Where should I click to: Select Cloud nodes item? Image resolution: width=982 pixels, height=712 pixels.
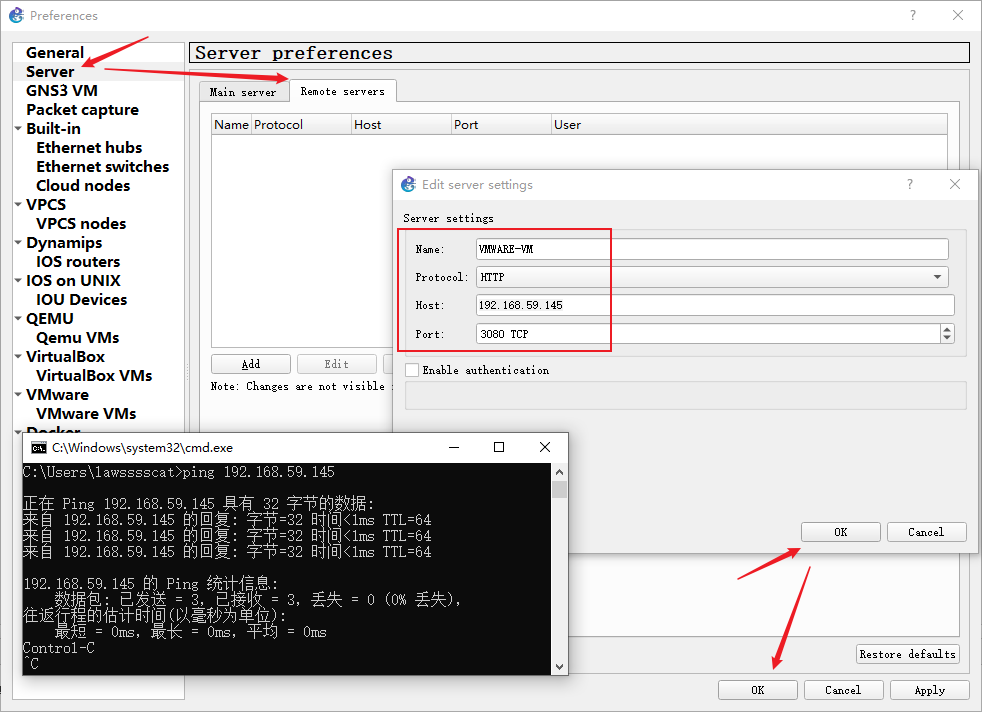(x=83, y=185)
